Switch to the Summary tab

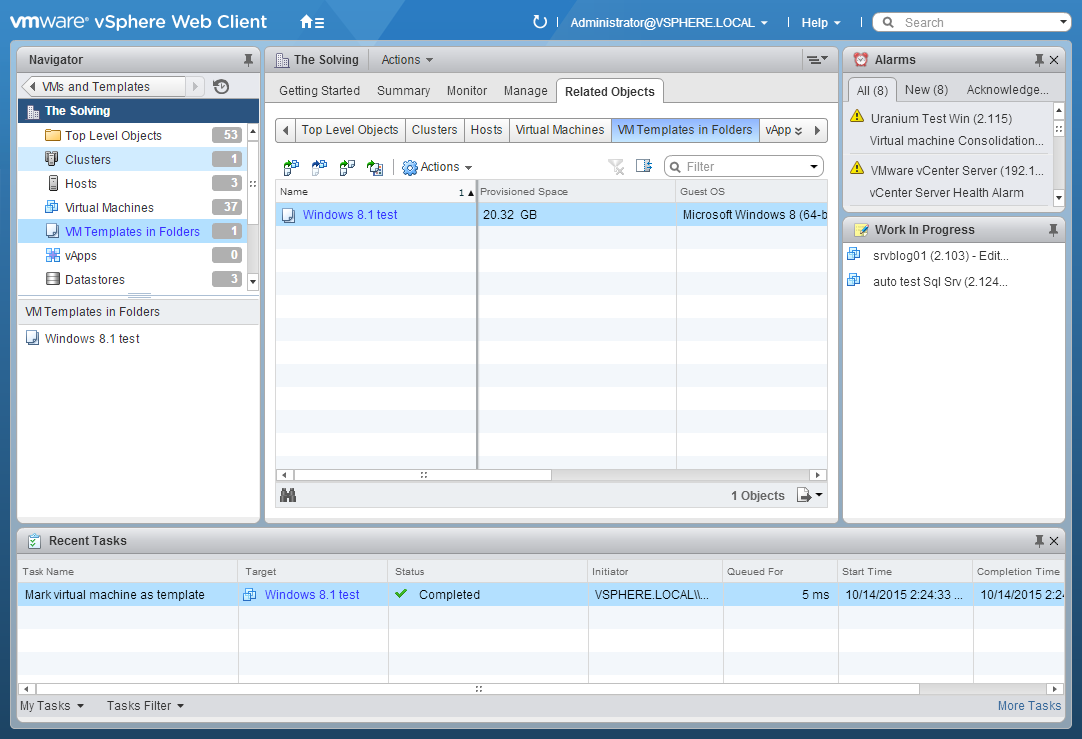[403, 90]
